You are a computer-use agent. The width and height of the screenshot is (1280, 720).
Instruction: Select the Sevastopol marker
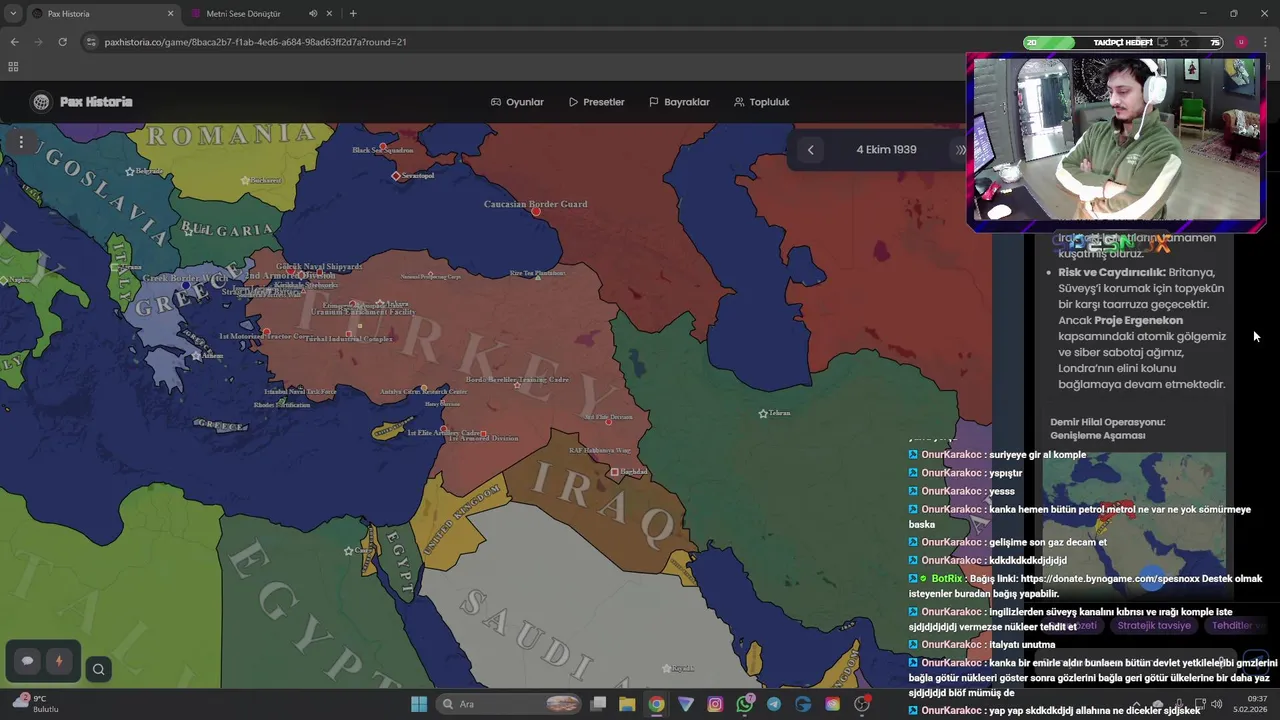pyautogui.click(x=396, y=176)
